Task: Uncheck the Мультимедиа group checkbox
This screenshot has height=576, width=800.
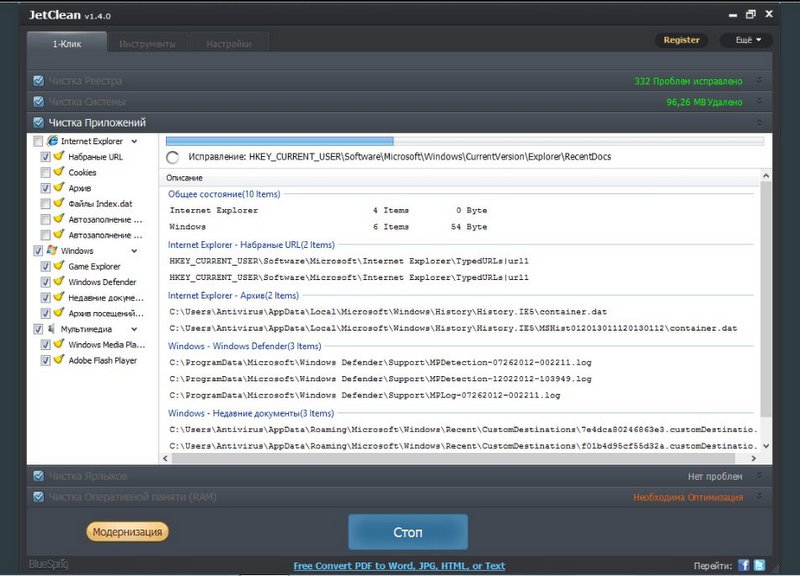Action: (38, 329)
